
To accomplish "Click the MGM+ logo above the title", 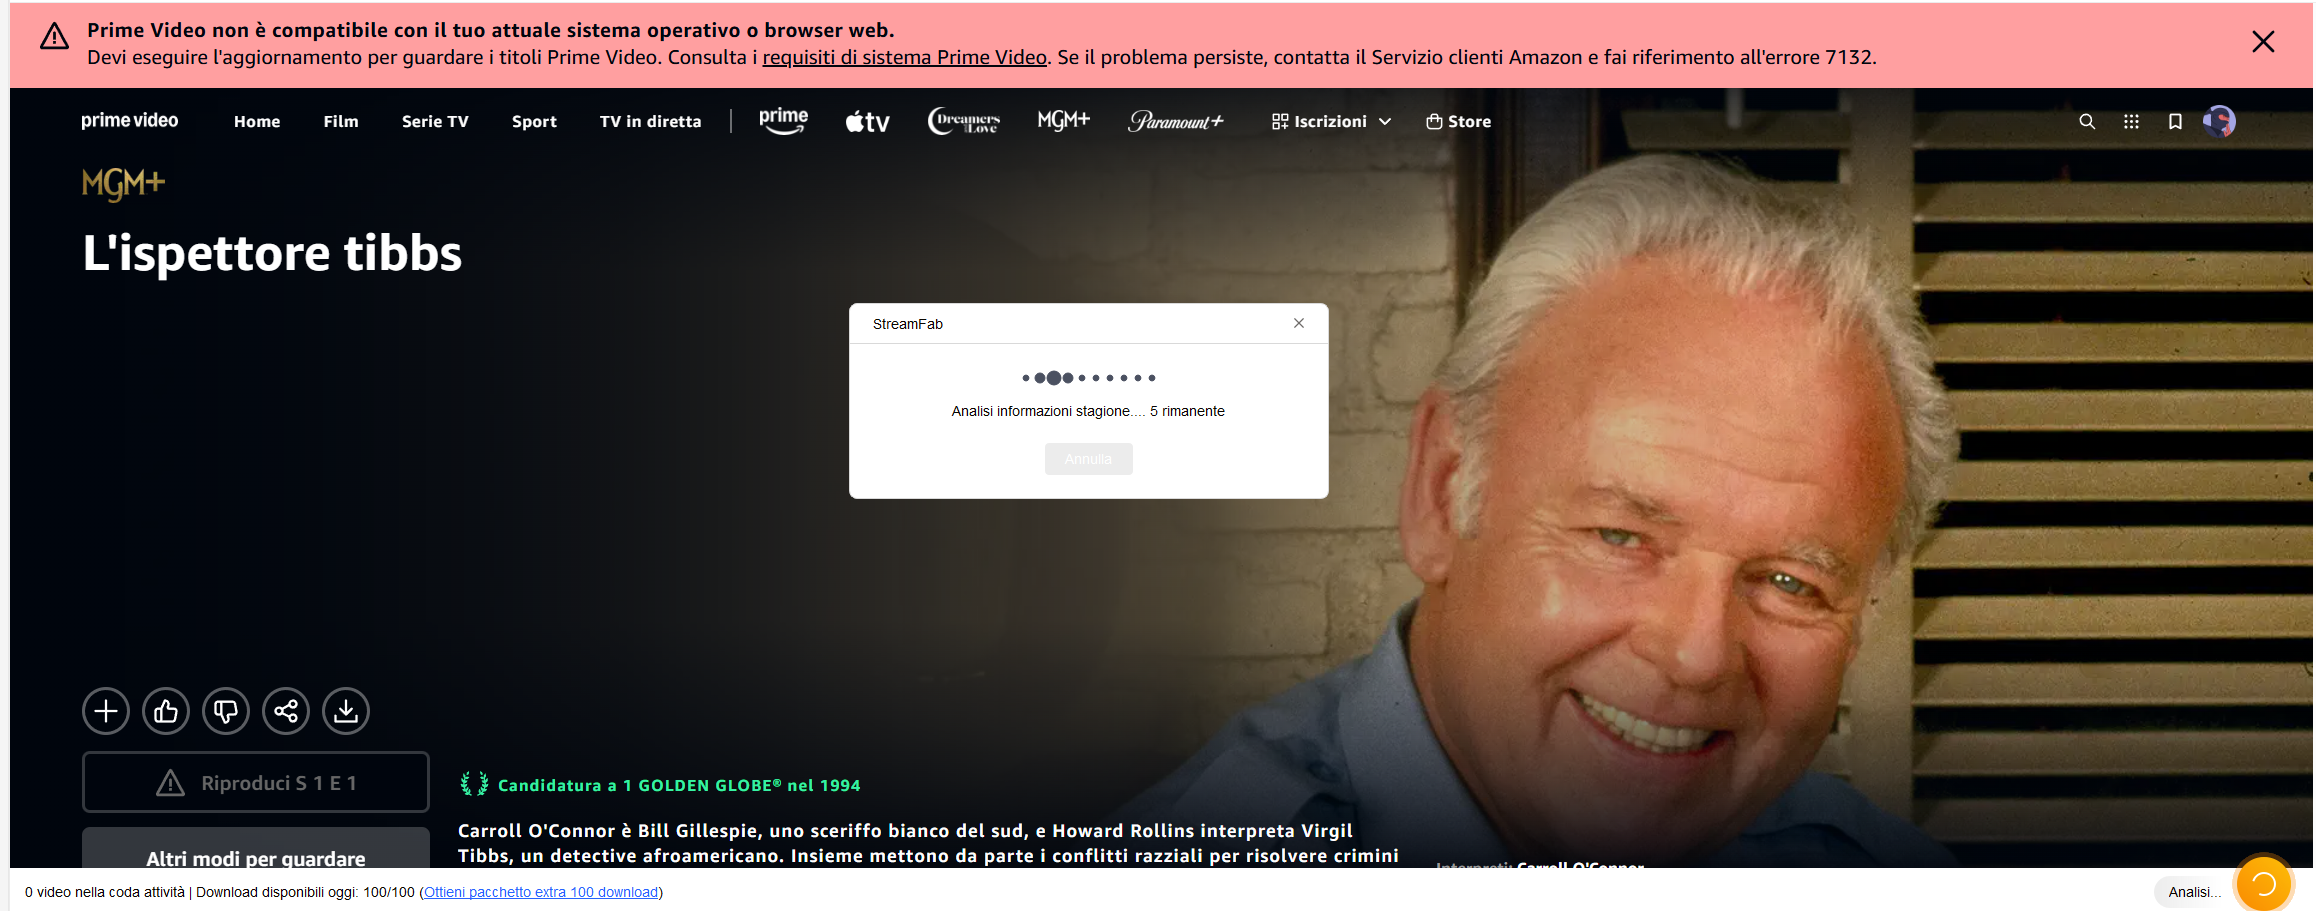I will click(123, 184).
